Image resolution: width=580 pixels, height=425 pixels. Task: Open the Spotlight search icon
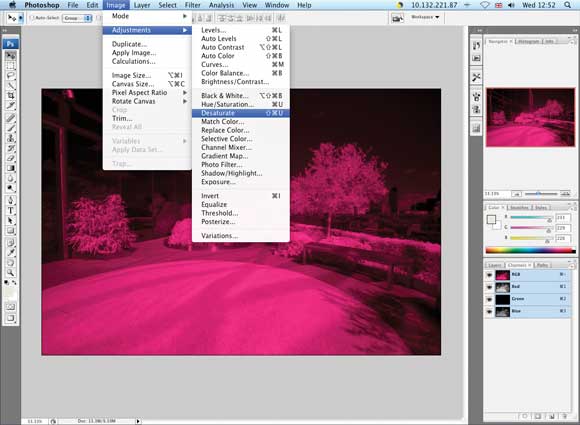click(567, 5)
